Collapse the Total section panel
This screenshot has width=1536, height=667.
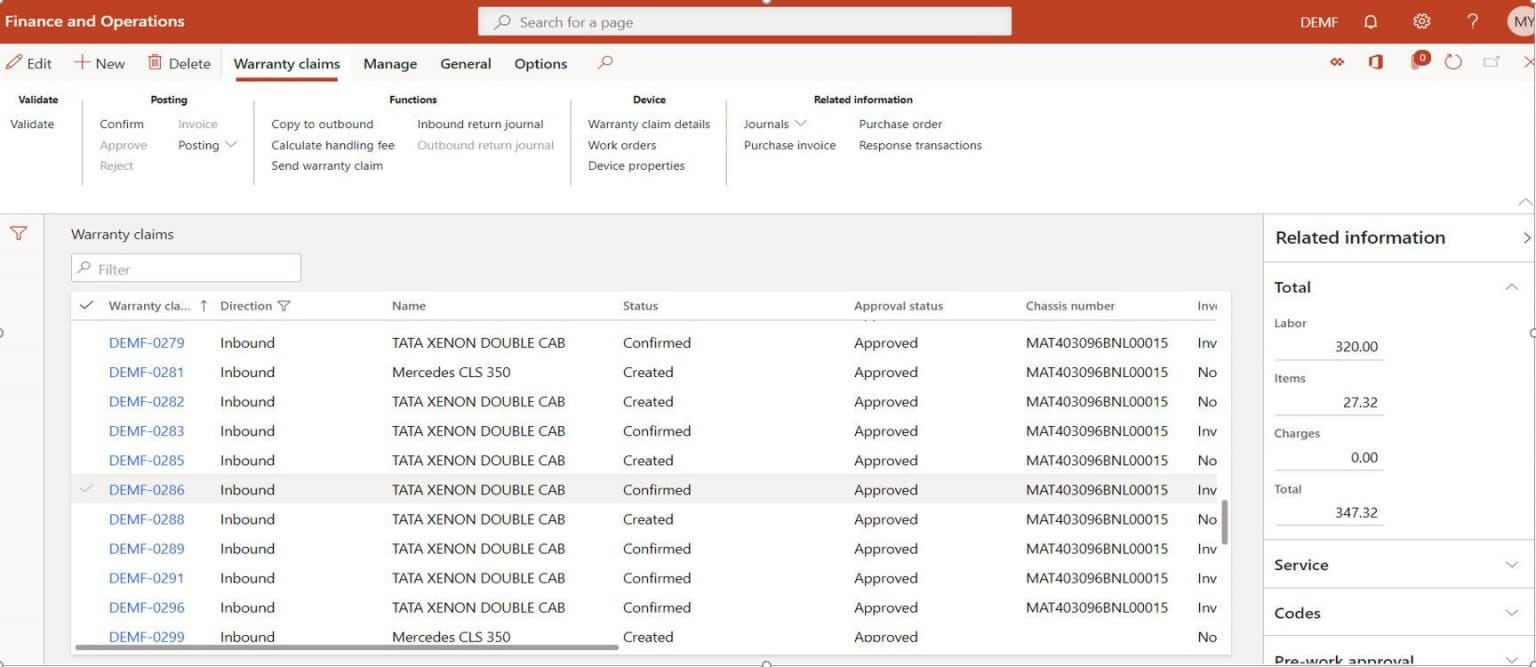[1509, 287]
